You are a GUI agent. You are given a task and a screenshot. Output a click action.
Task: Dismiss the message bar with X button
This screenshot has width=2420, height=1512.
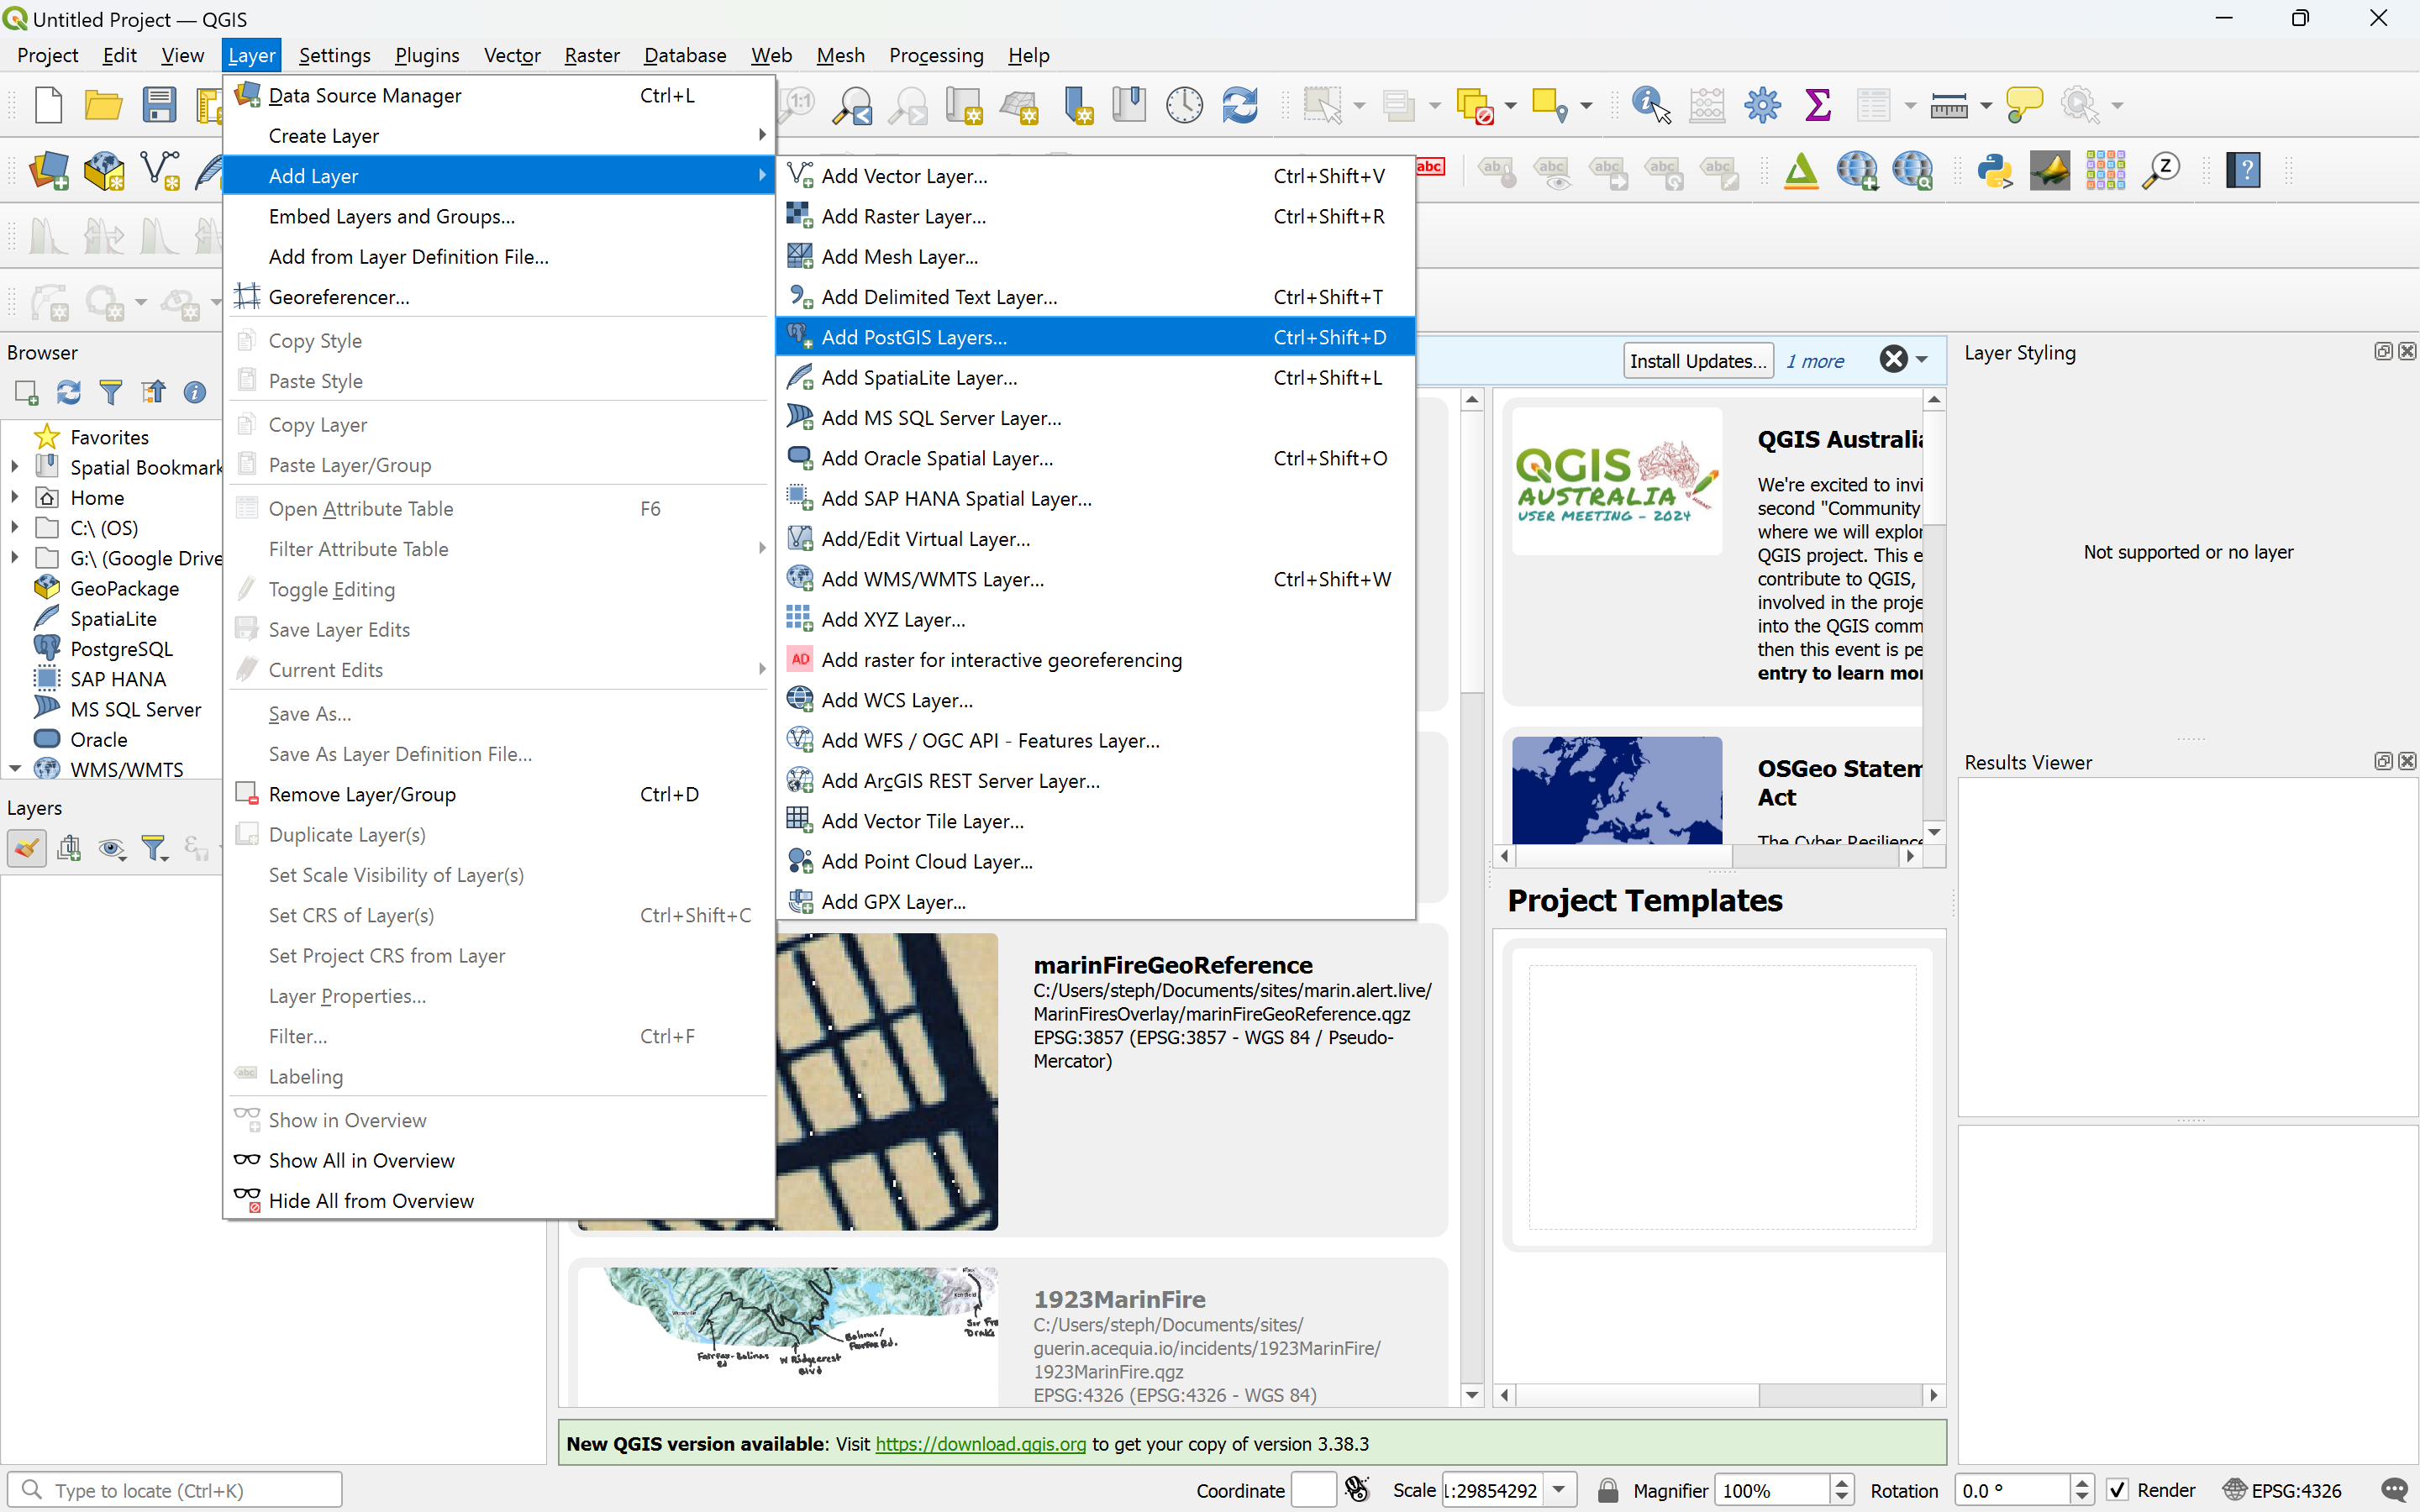coord(1893,360)
